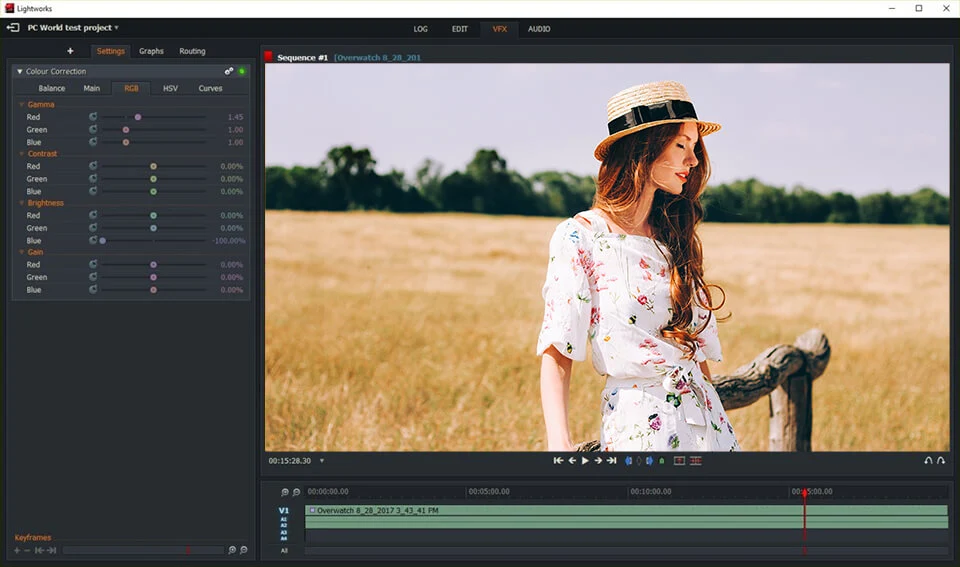Jump to start of sequence
The width and height of the screenshot is (960, 567).
558,461
